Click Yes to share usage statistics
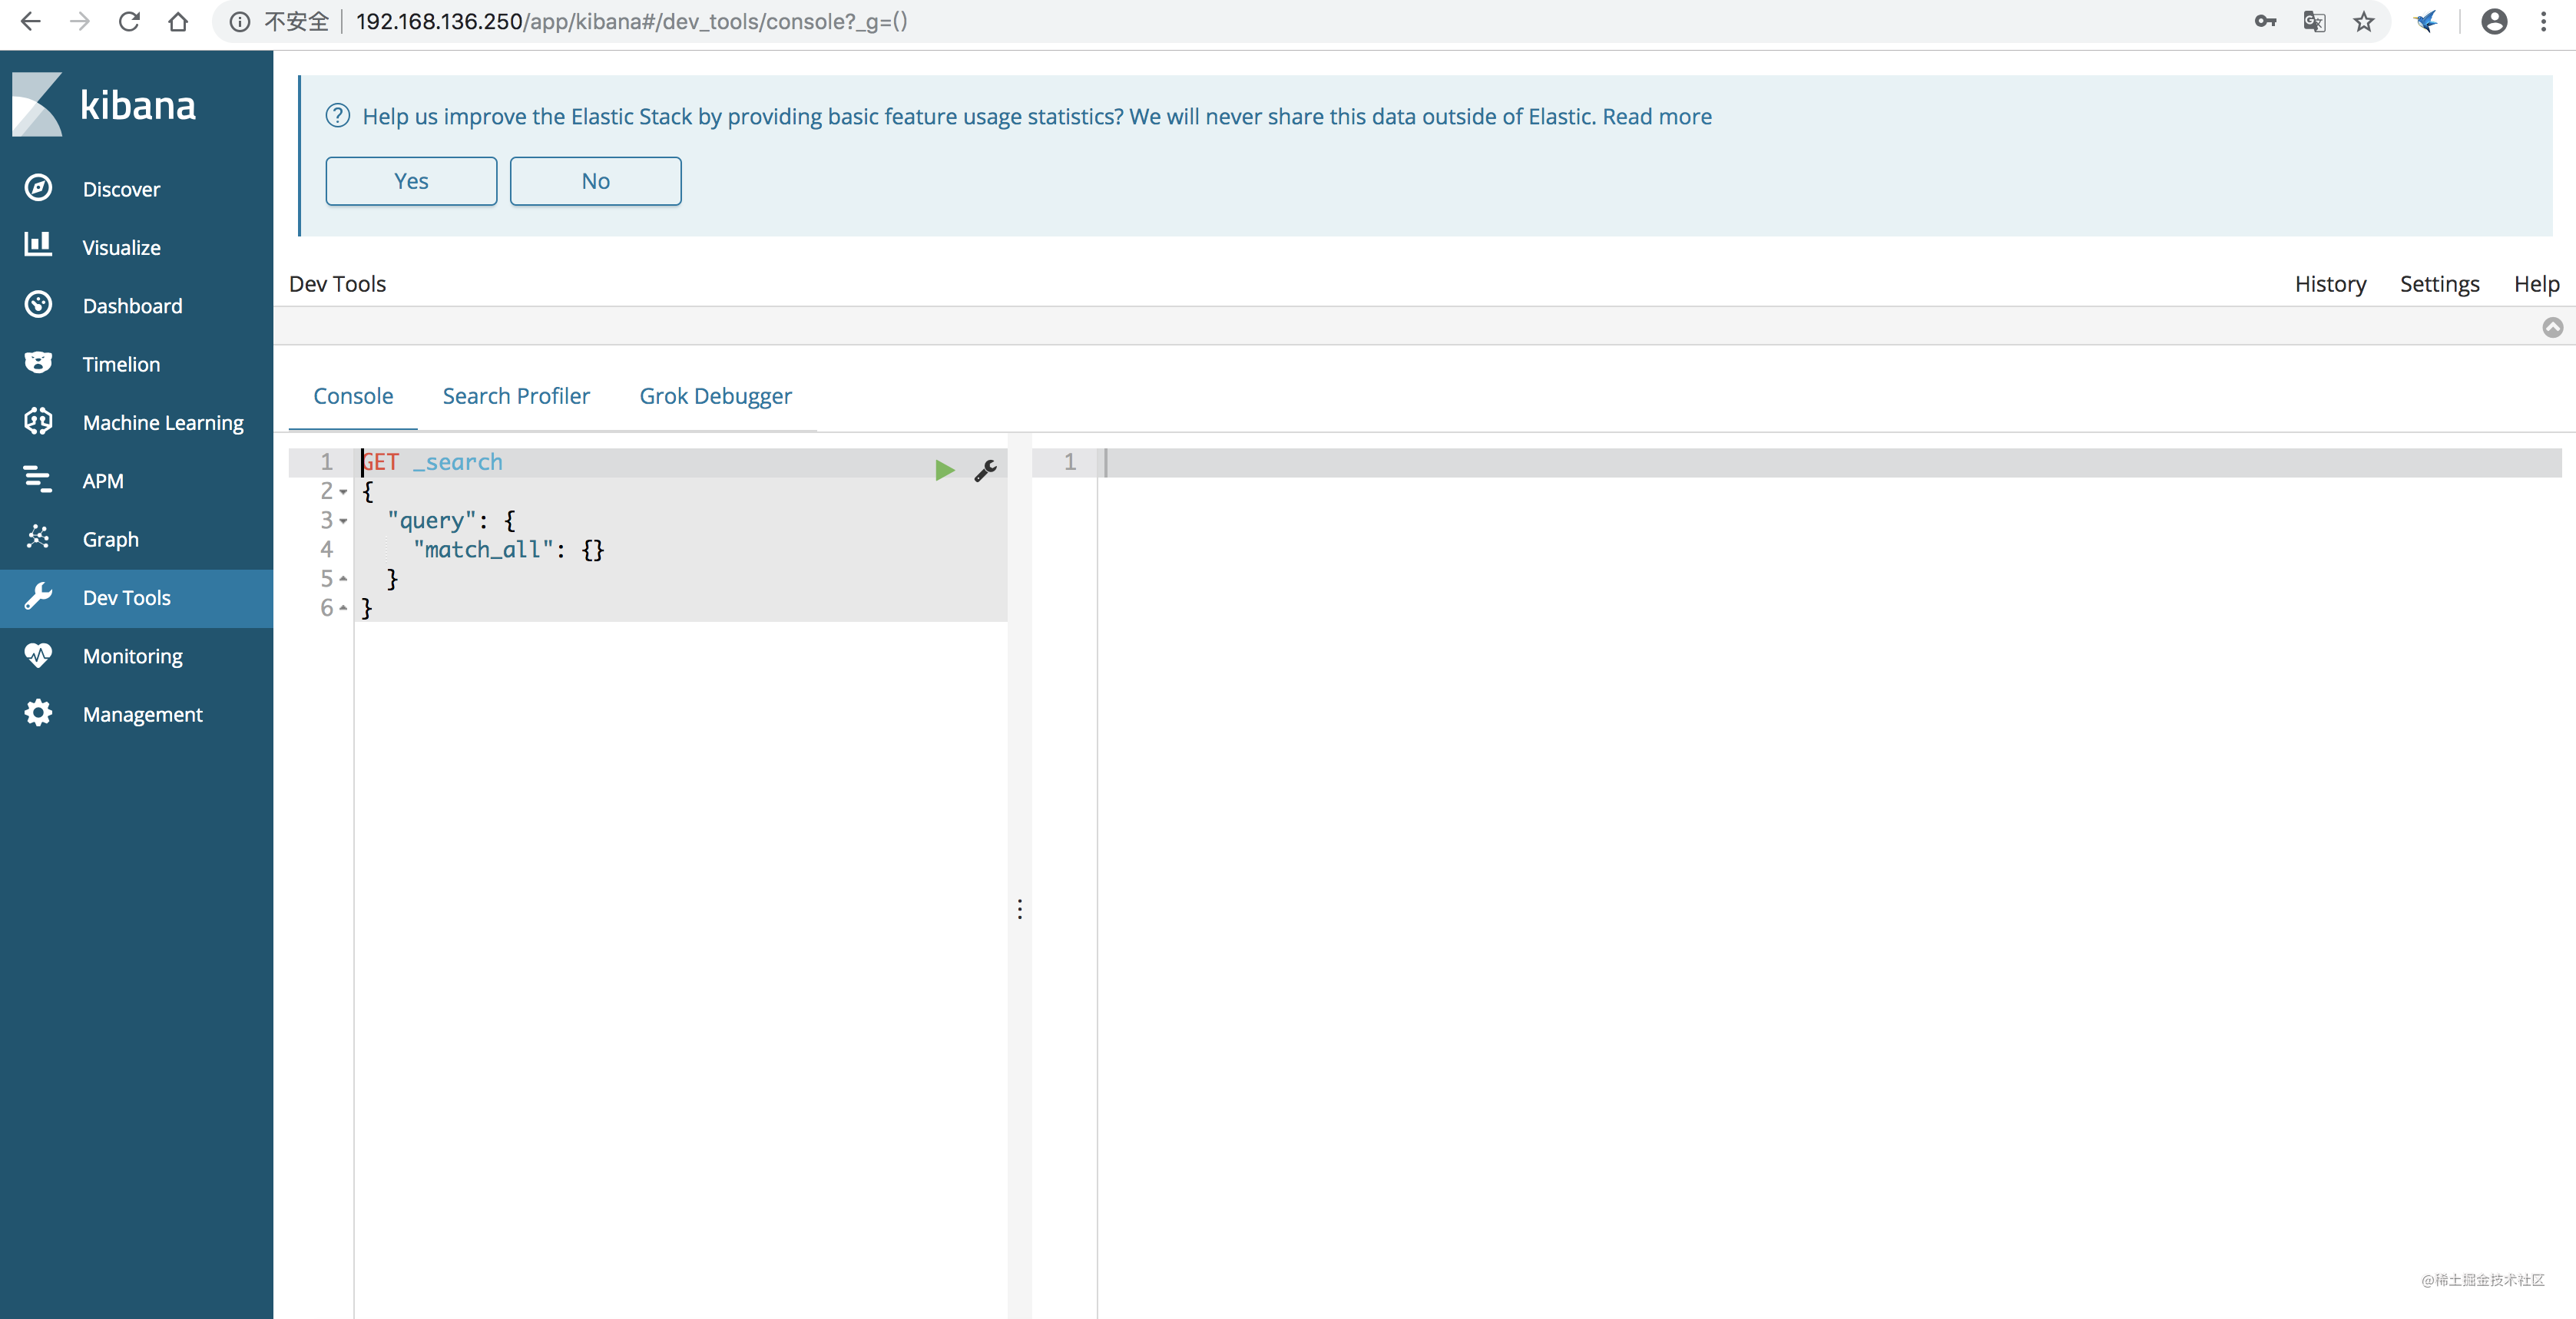 click(x=411, y=181)
